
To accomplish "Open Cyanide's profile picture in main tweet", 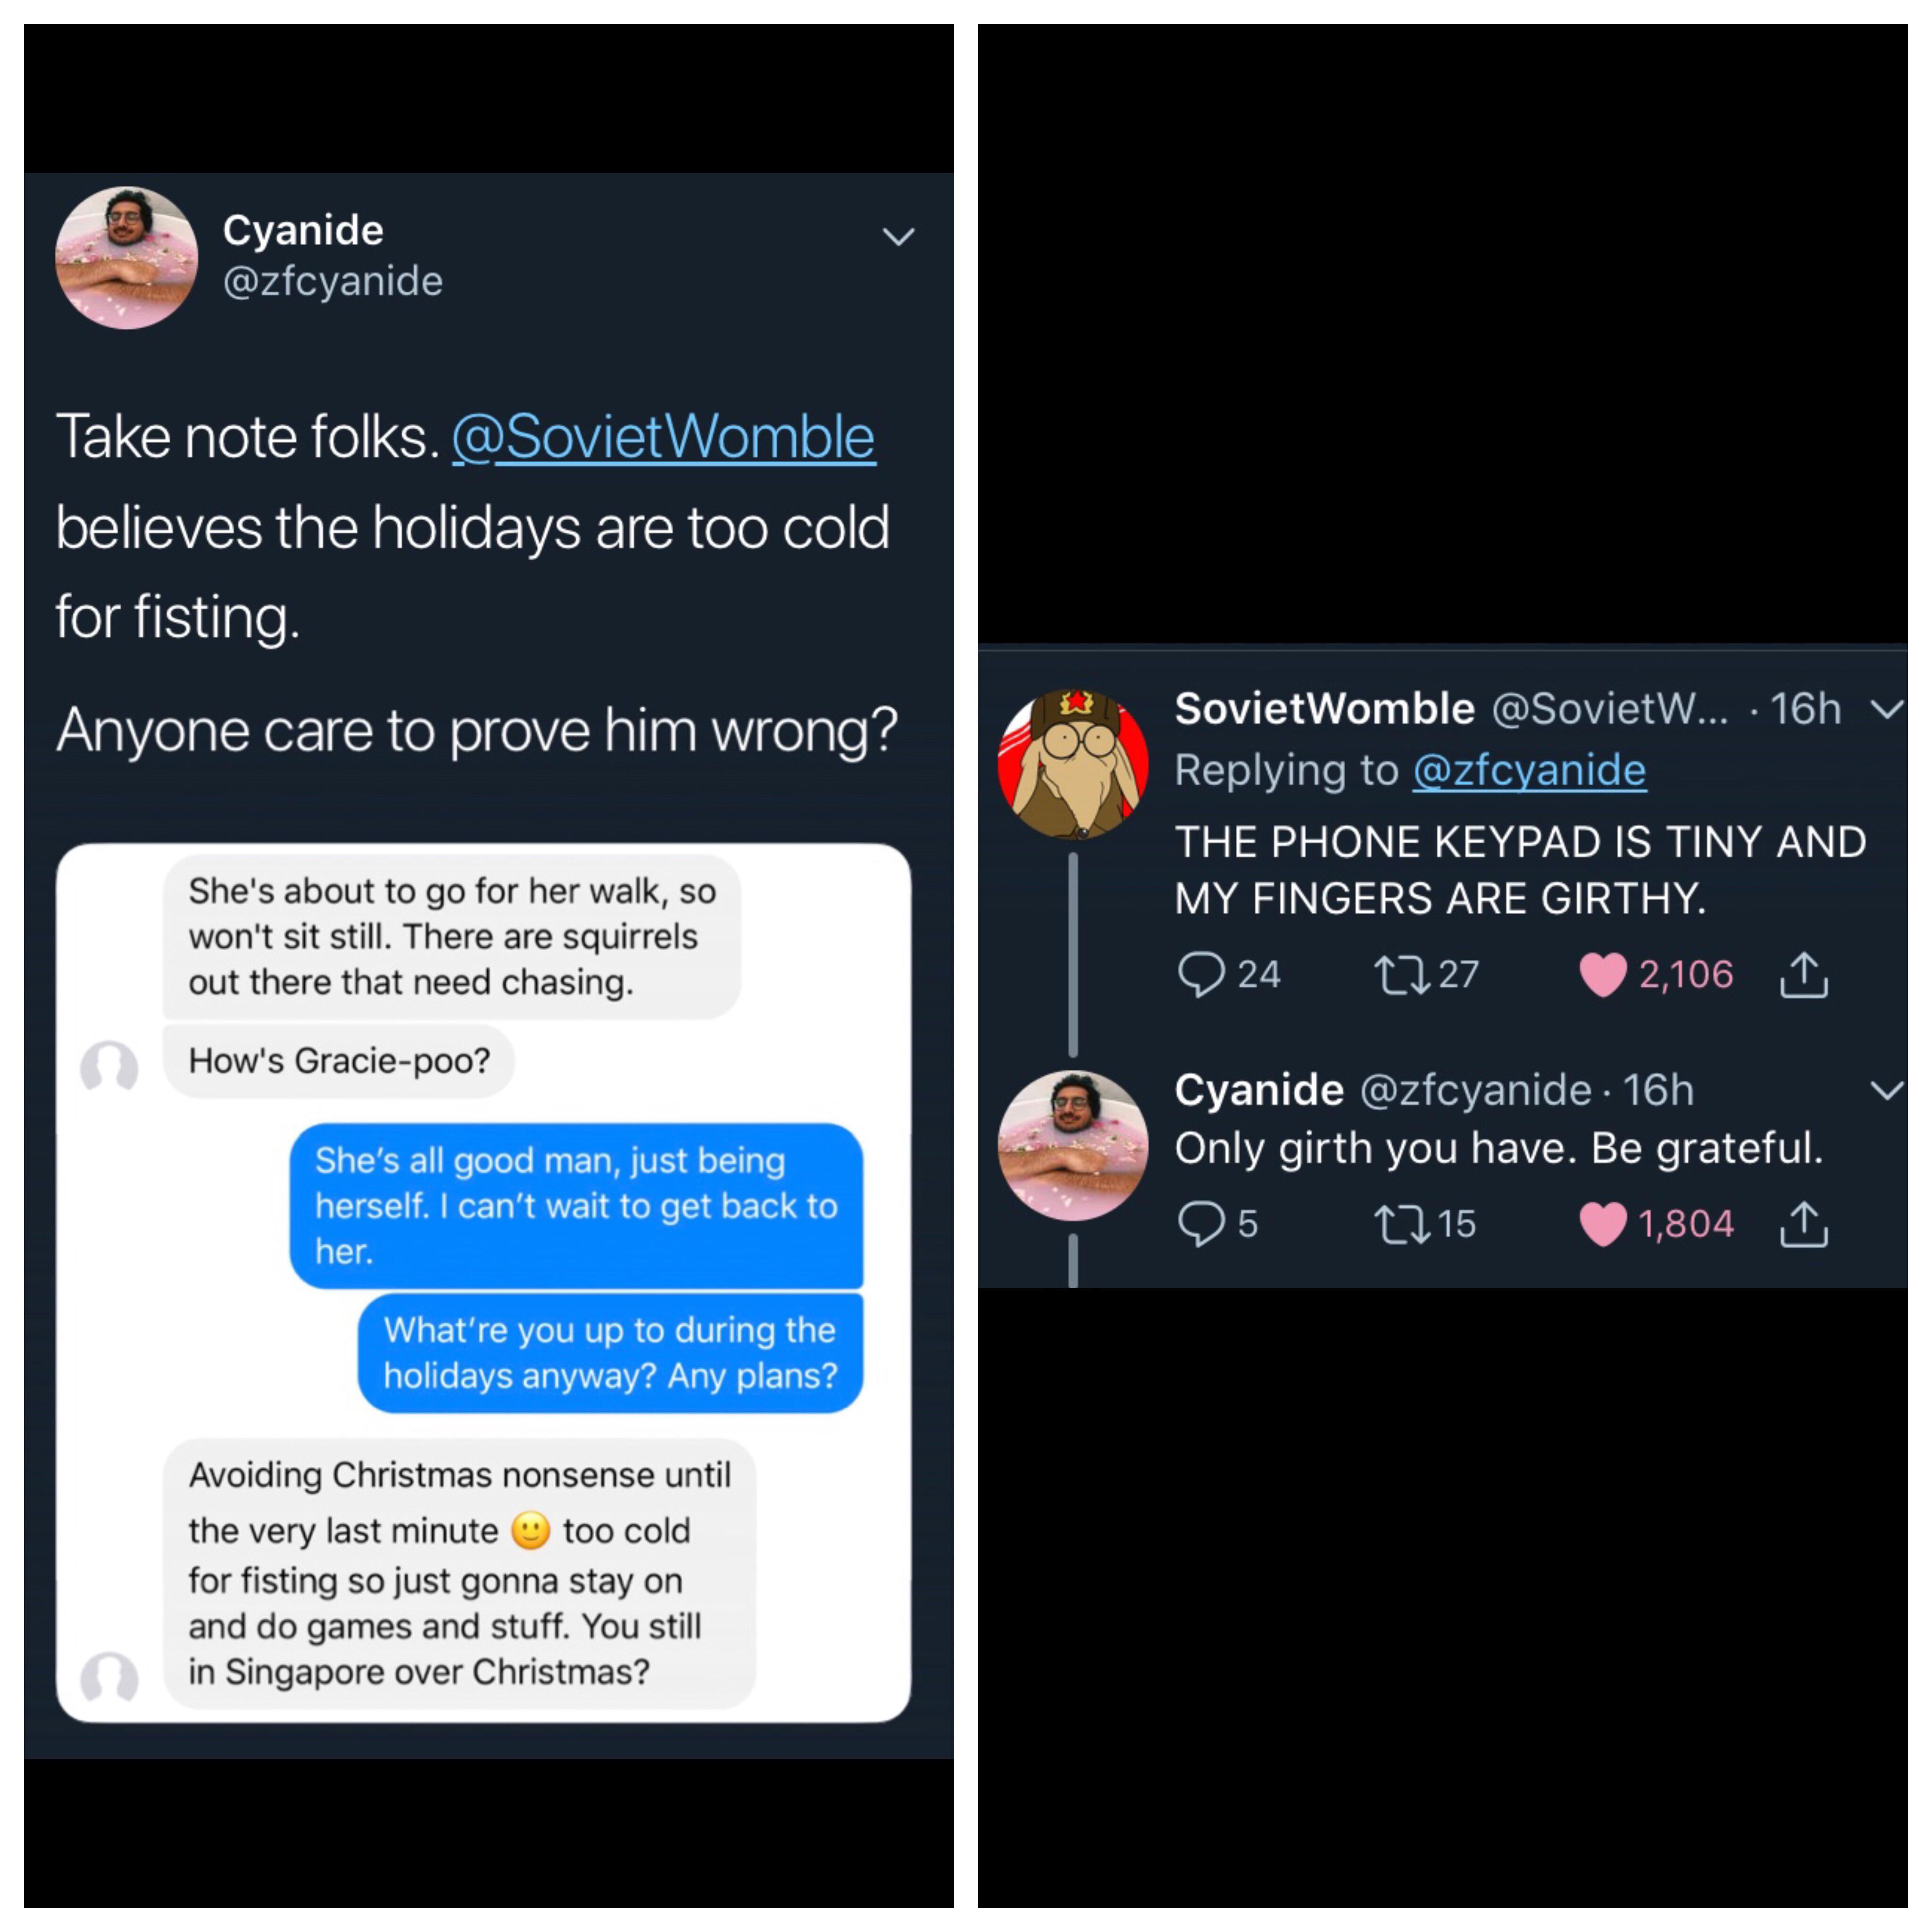I will click(126, 257).
